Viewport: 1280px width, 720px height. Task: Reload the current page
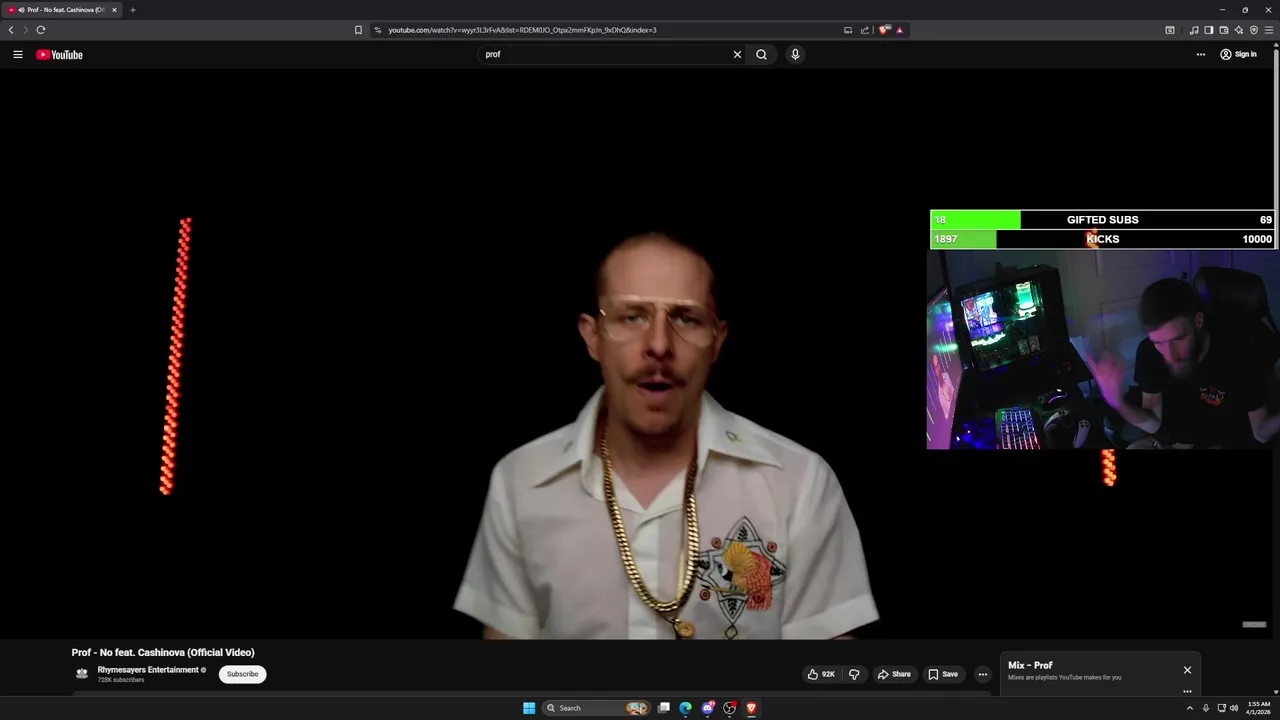[x=41, y=30]
